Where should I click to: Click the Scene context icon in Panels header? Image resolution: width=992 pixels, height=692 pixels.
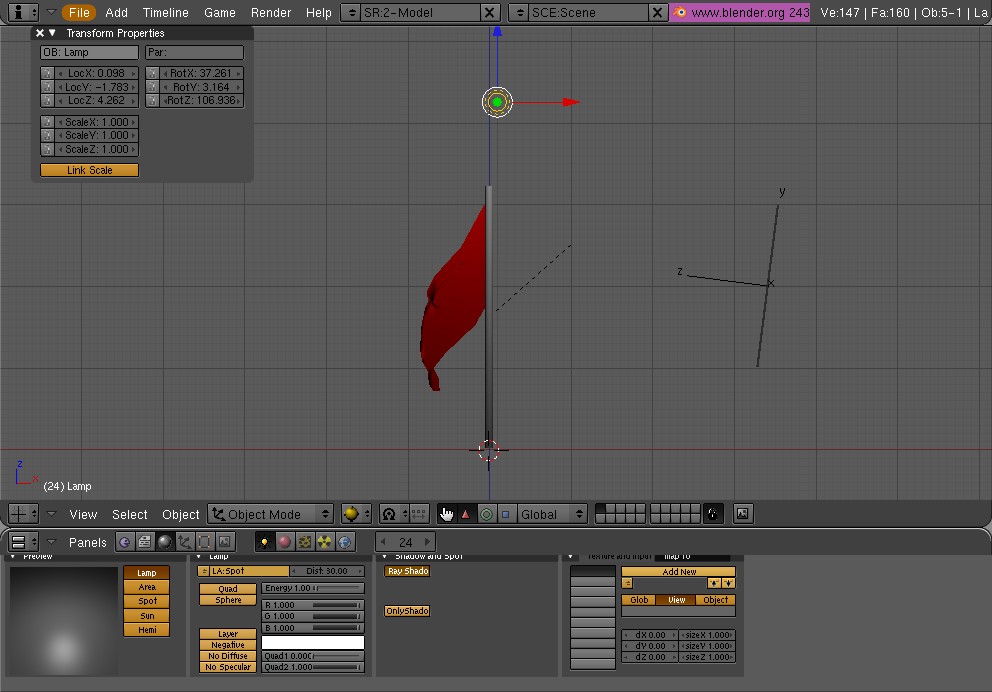pyautogui.click(x=225, y=542)
